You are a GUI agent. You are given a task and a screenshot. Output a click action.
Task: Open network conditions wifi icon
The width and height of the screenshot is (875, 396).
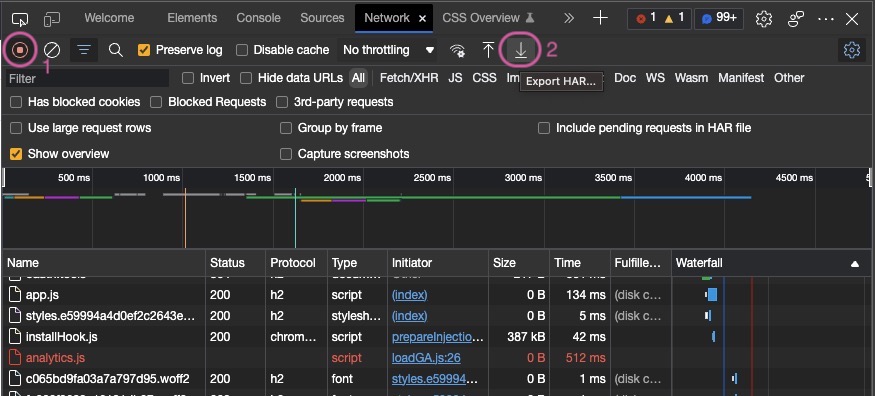[458, 50]
